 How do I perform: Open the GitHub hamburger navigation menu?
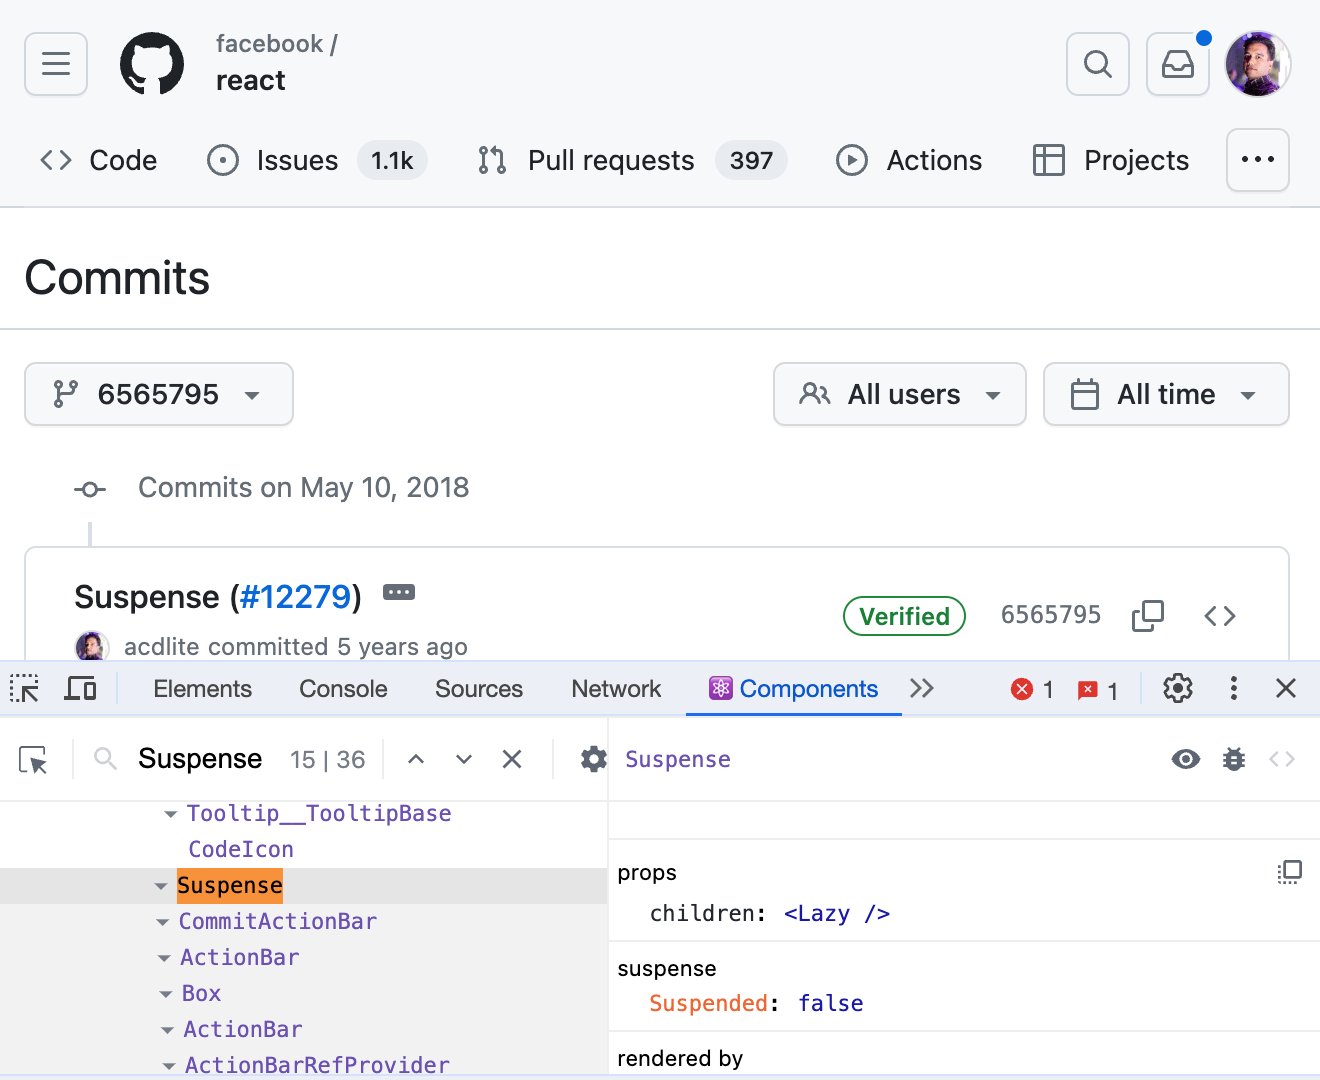56,64
